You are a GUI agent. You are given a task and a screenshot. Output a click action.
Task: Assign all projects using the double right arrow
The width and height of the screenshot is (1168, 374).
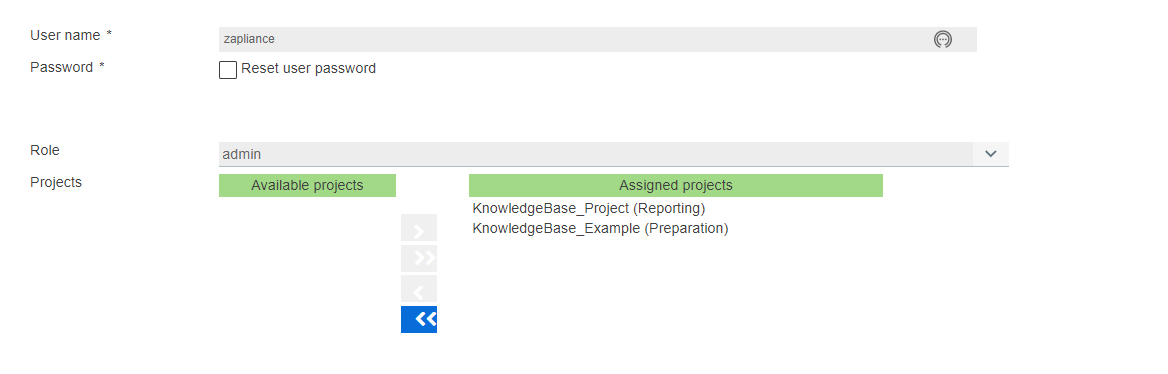(x=419, y=259)
